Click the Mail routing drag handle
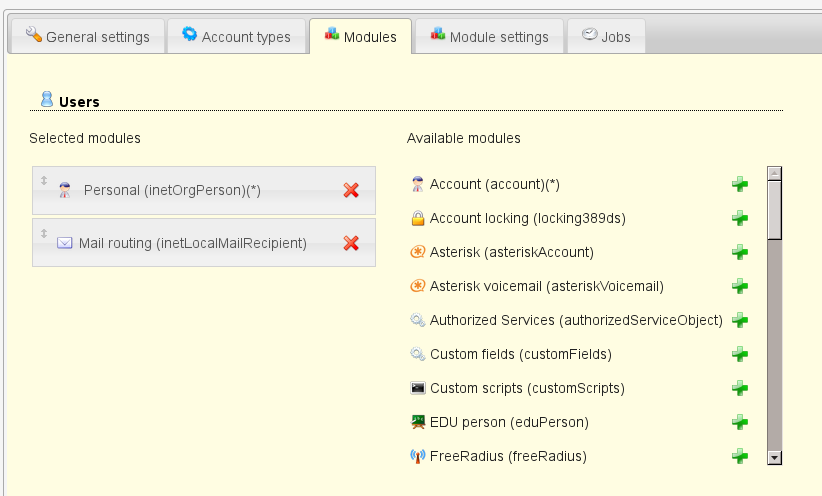The height and width of the screenshot is (496, 822). tap(44, 233)
